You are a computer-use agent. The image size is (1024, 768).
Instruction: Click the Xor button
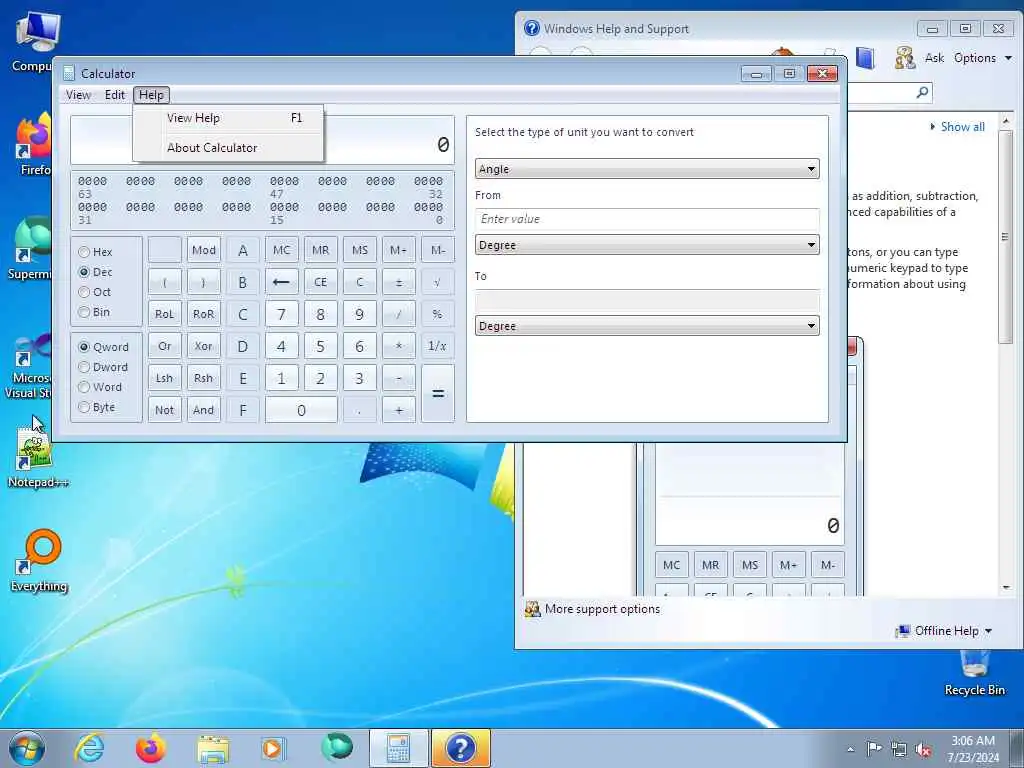tap(204, 346)
